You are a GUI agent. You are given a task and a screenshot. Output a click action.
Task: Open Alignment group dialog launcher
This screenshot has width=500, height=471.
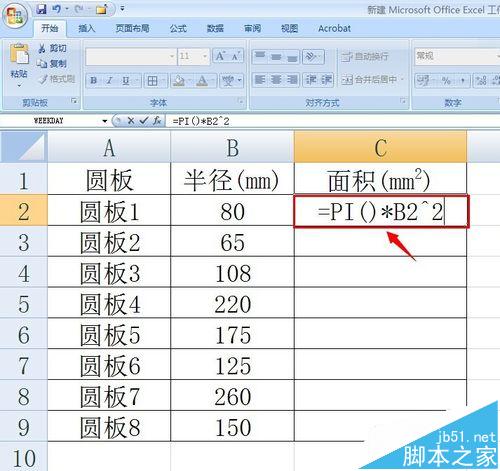403,101
